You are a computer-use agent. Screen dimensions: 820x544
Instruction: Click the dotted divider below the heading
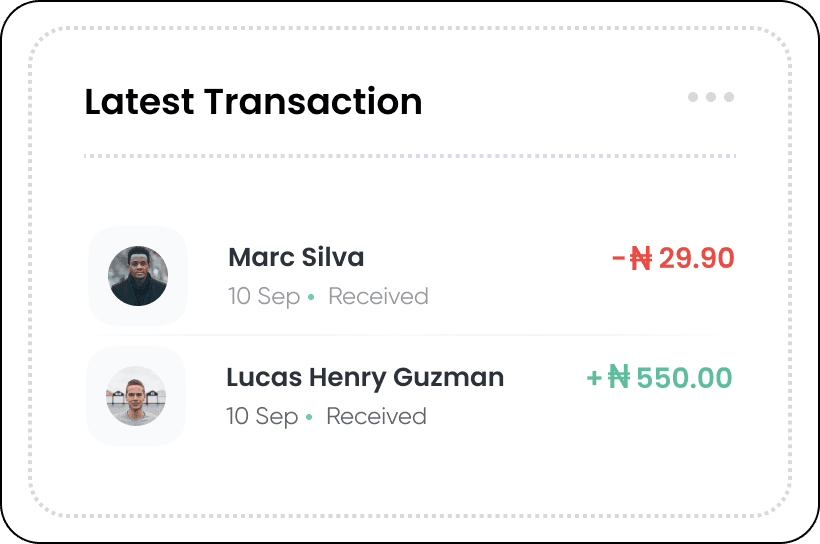[x=410, y=156]
